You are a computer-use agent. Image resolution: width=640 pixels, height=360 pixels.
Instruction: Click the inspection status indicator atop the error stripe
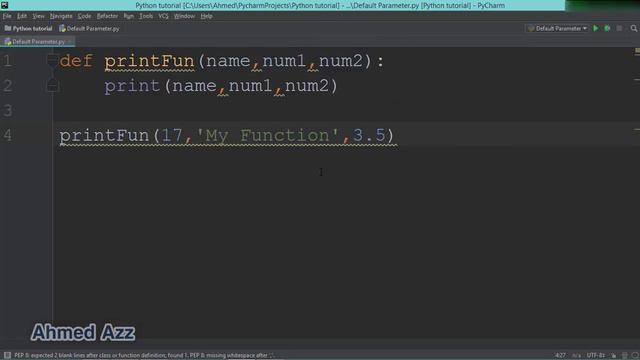pyautogui.click(x=637, y=51)
